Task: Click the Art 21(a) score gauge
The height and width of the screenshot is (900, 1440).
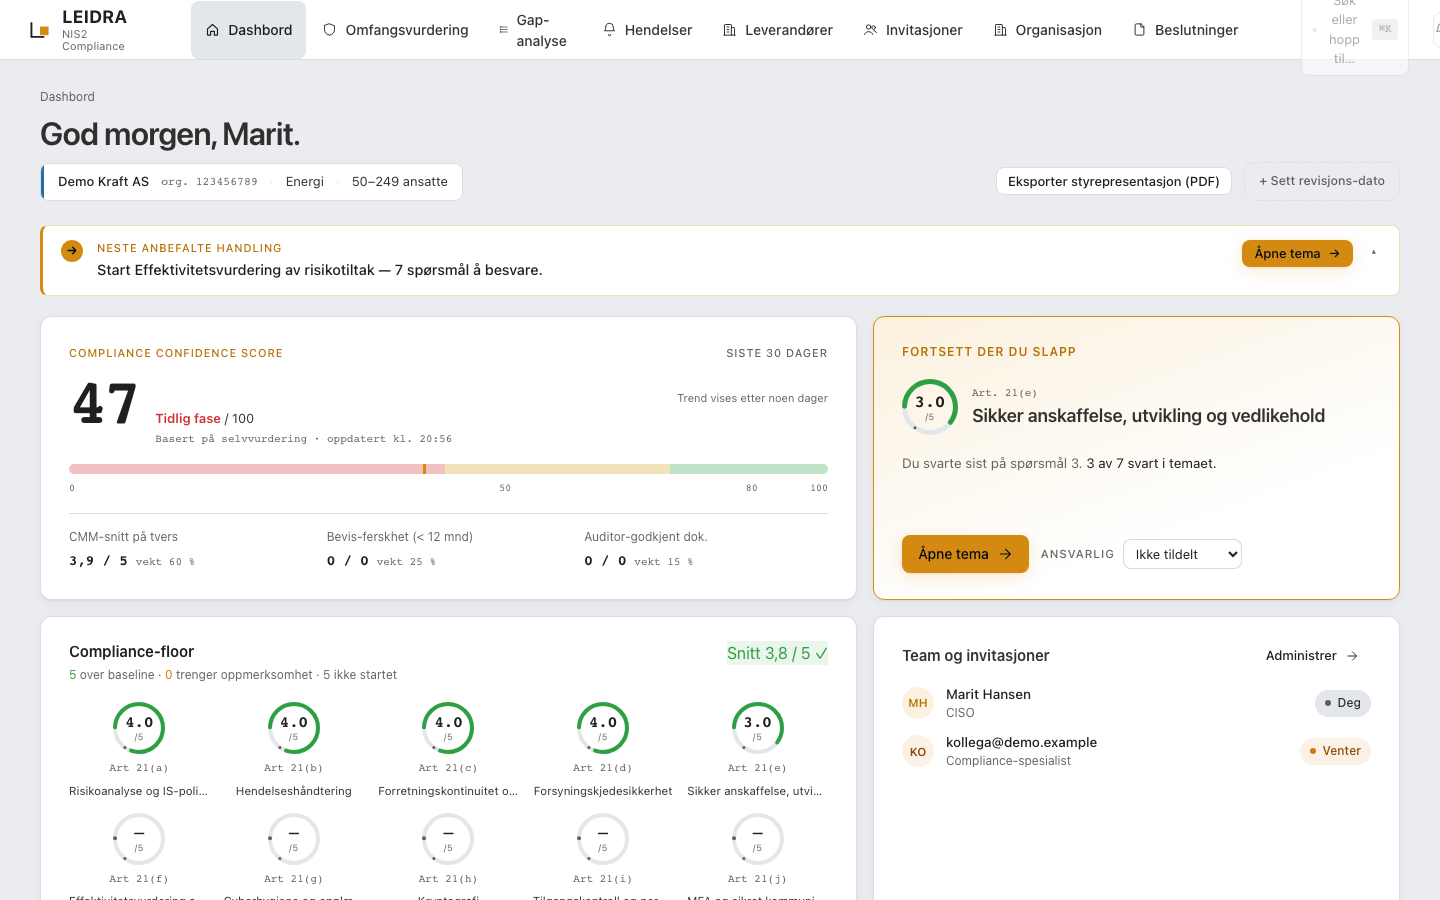Action: click(x=139, y=728)
